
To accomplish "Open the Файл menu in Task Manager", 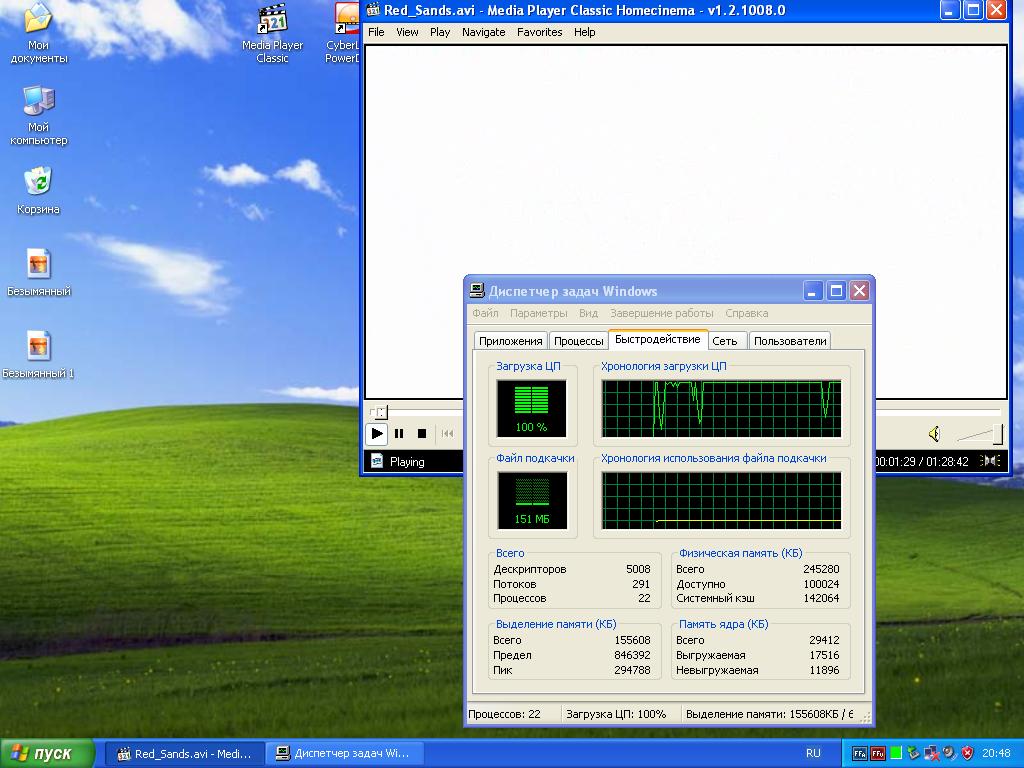I will tap(485, 313).
